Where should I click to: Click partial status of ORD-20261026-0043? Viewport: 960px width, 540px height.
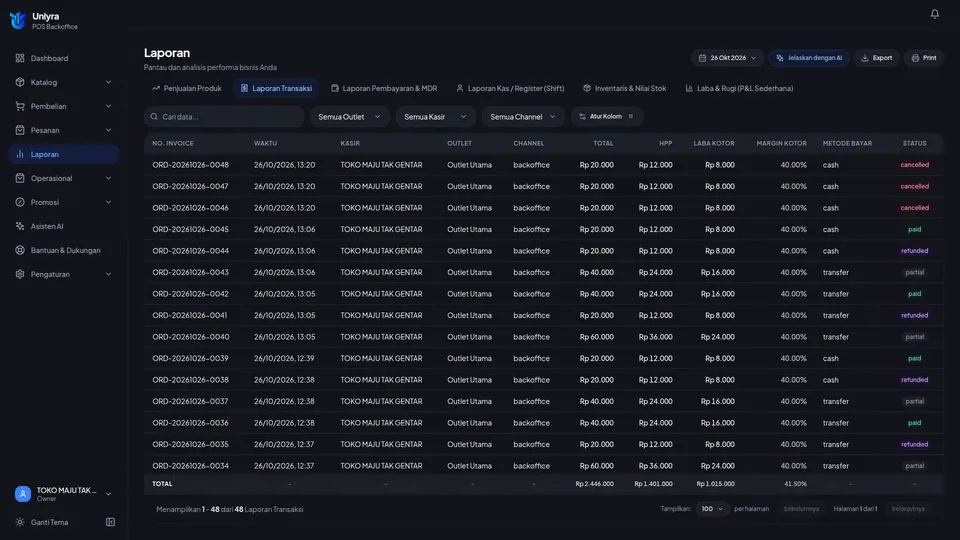coord(914,272)
